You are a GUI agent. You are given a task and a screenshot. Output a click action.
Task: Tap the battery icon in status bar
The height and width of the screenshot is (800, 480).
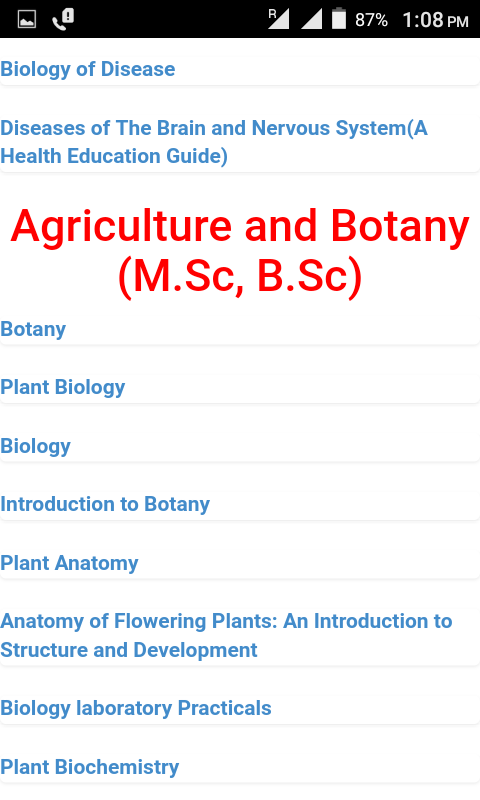coord(339,19)
